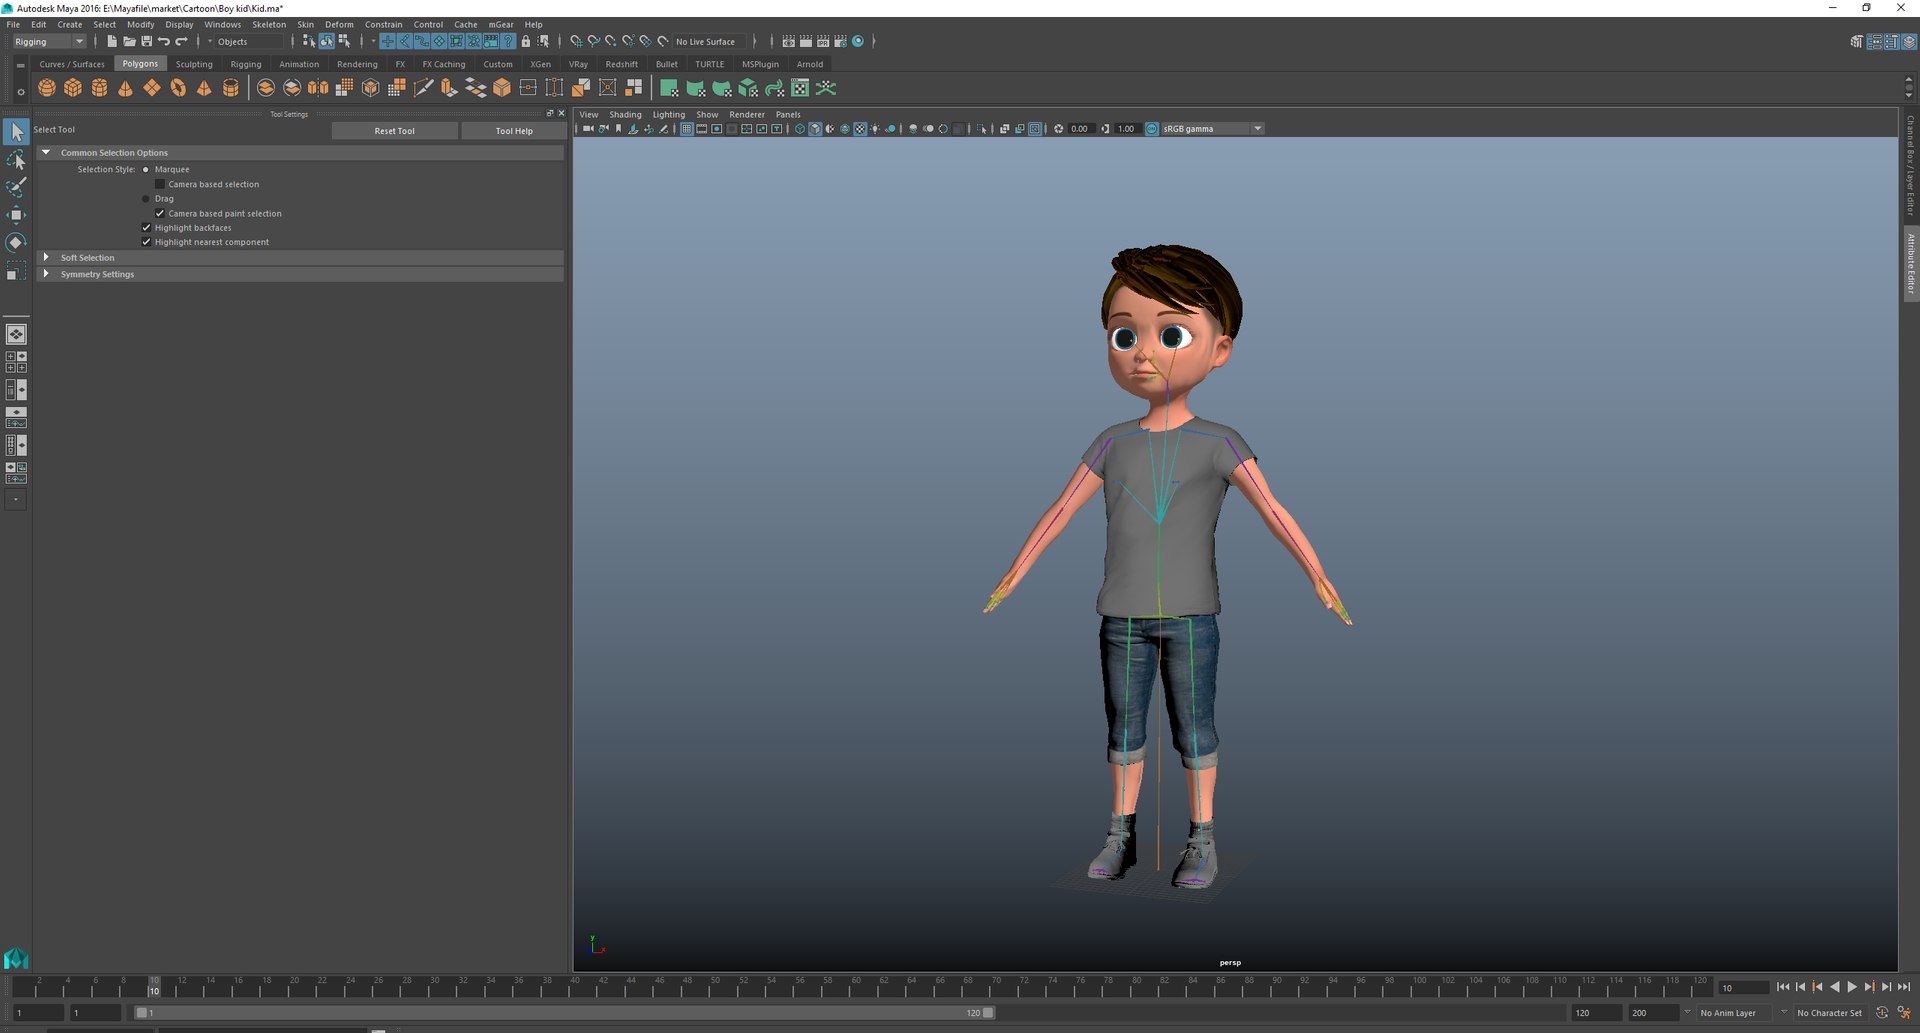The width and height of the screenshot is (1920, 1033).
Task: Click the time range slider bar
Action: [x=565, y=1013]
